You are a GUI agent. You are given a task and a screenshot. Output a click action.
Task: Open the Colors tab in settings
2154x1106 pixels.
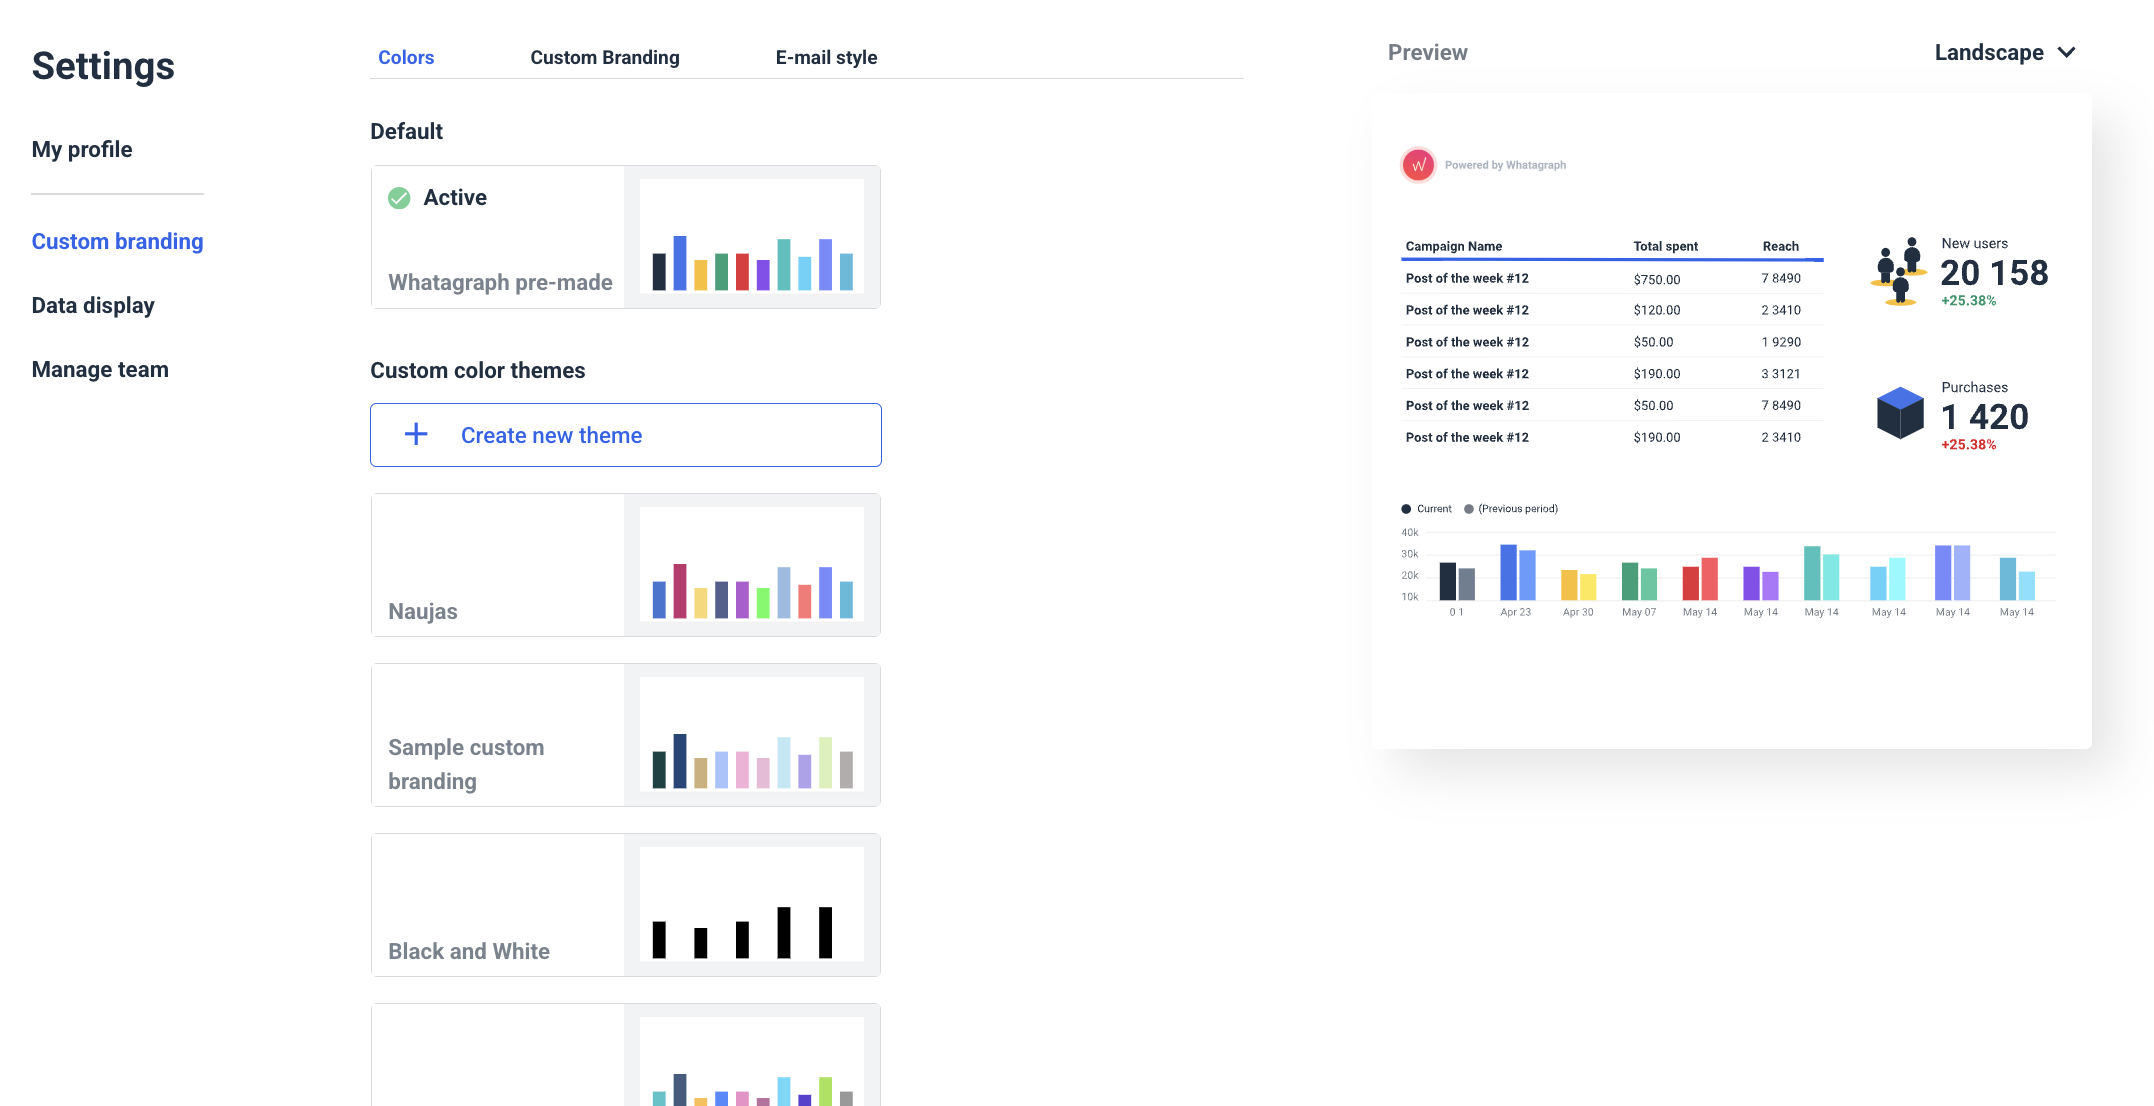405,58
